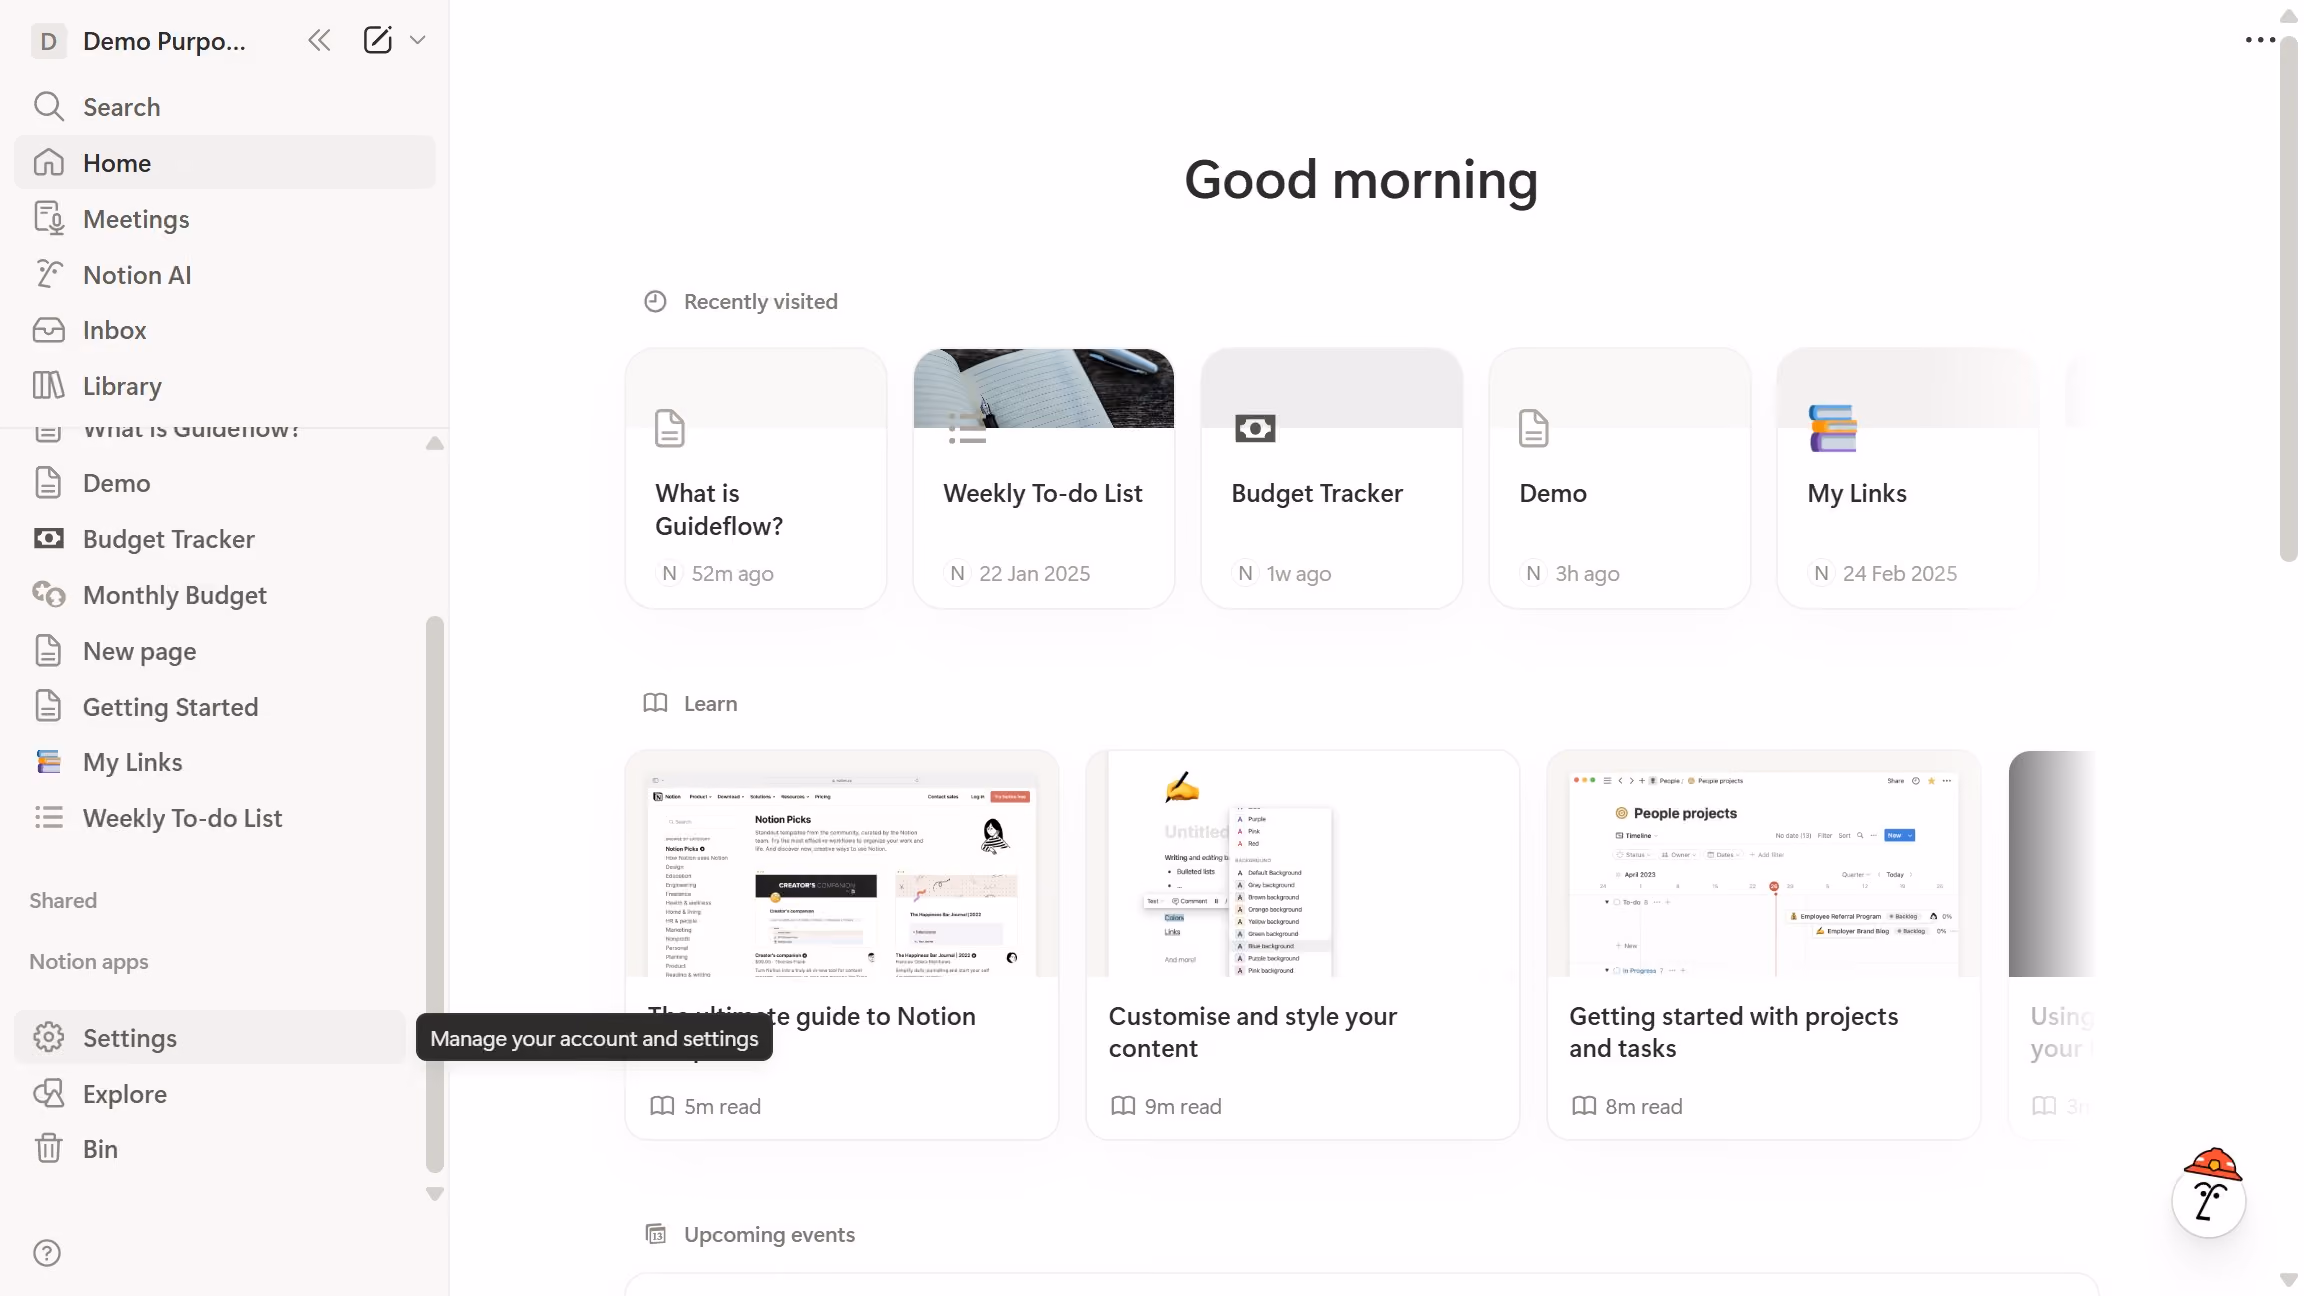Click the "22 Jan 2025" date text
The height and width of the screenshot is (1296, 2304).
[x=1034, y=573]
